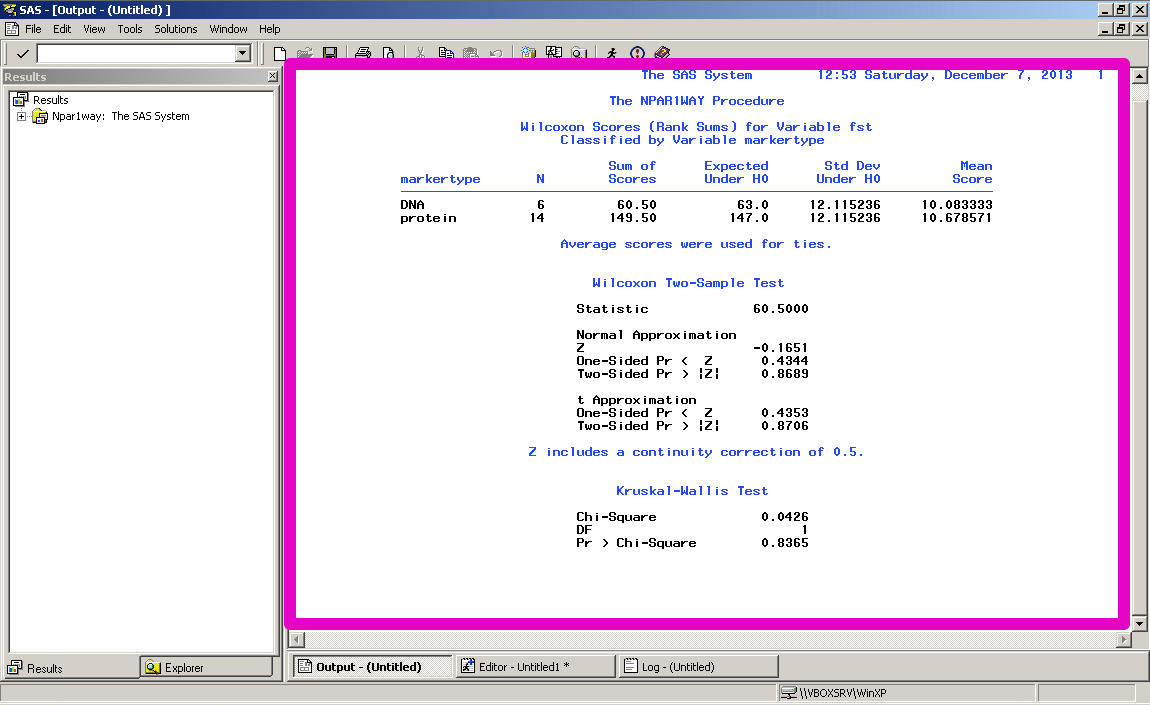Click the running man Submit icon

point(612,53)
